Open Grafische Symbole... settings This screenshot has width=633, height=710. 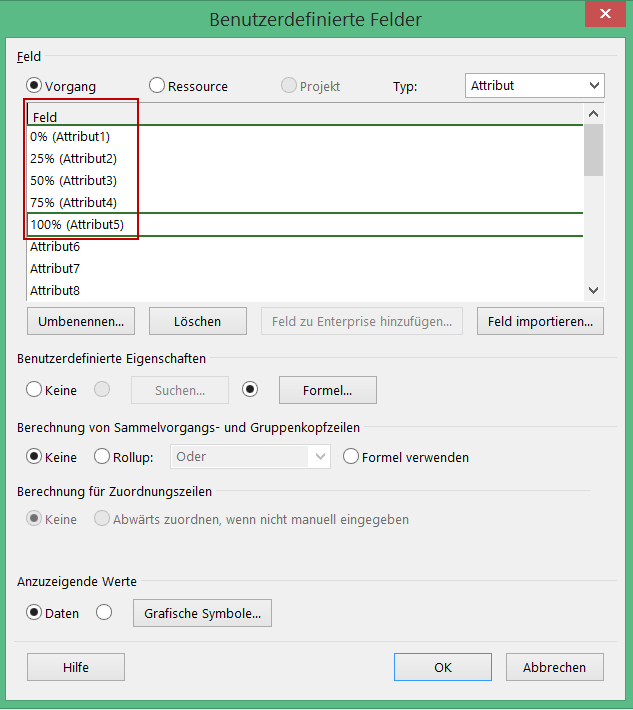point(202,613)
